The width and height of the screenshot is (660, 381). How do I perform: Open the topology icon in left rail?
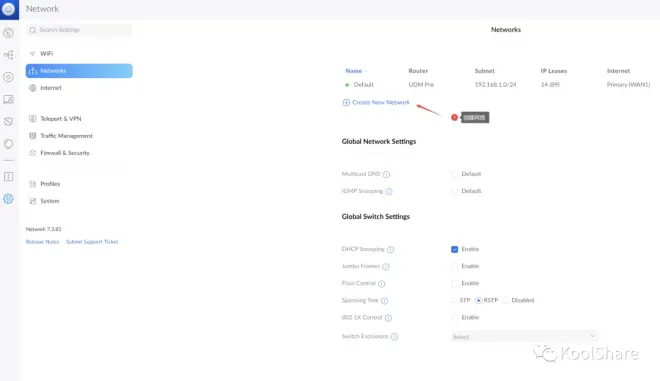tap(8, 55)
